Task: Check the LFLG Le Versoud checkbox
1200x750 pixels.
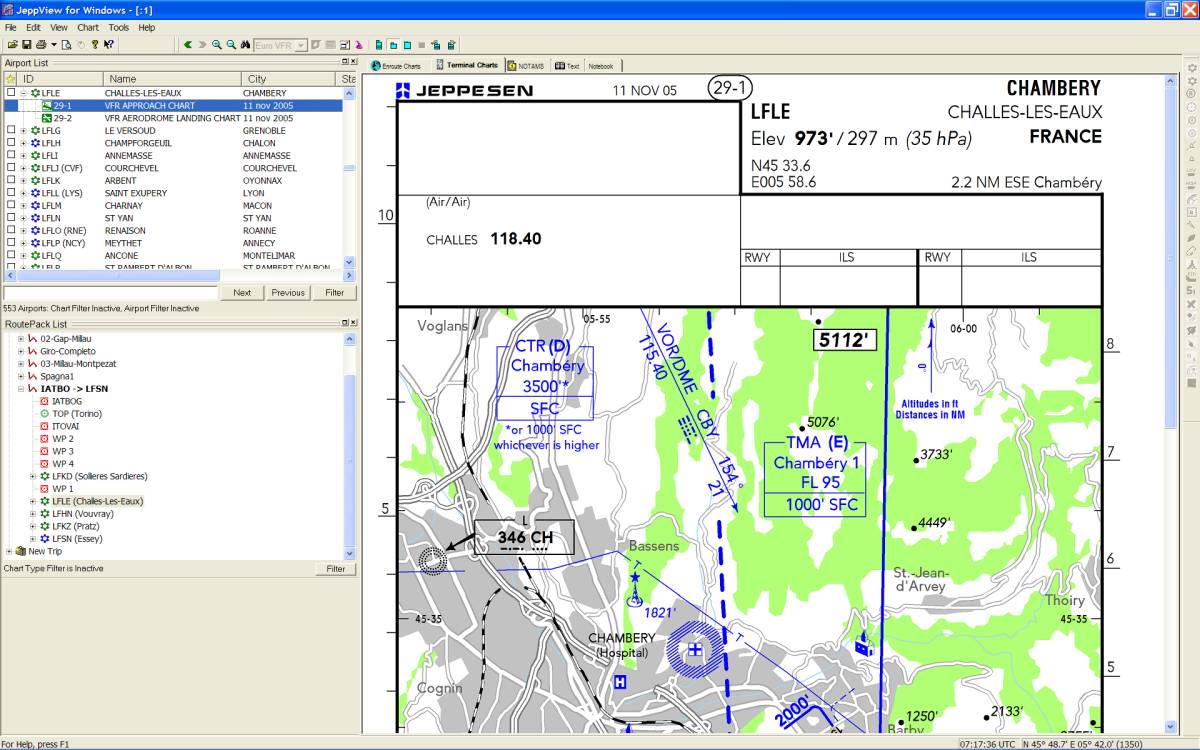Action: 11,131
